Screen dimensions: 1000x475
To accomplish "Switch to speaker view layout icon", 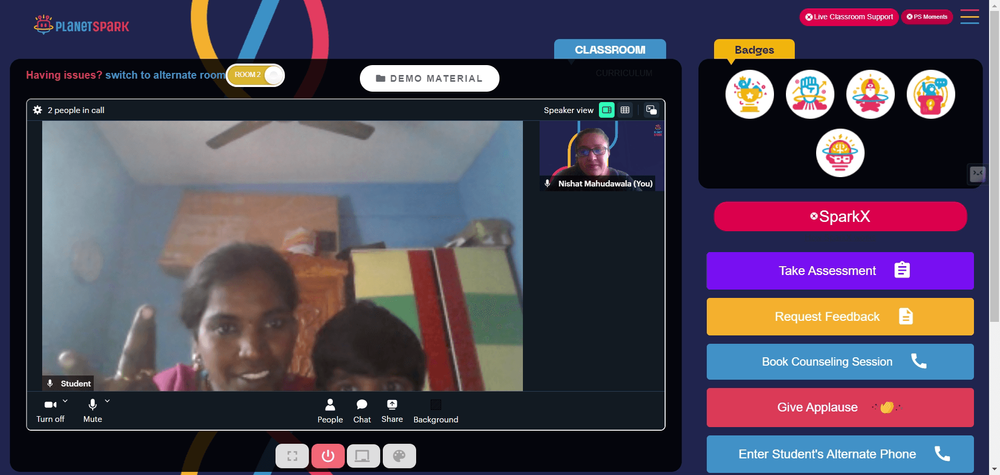I will coord(607,110).
